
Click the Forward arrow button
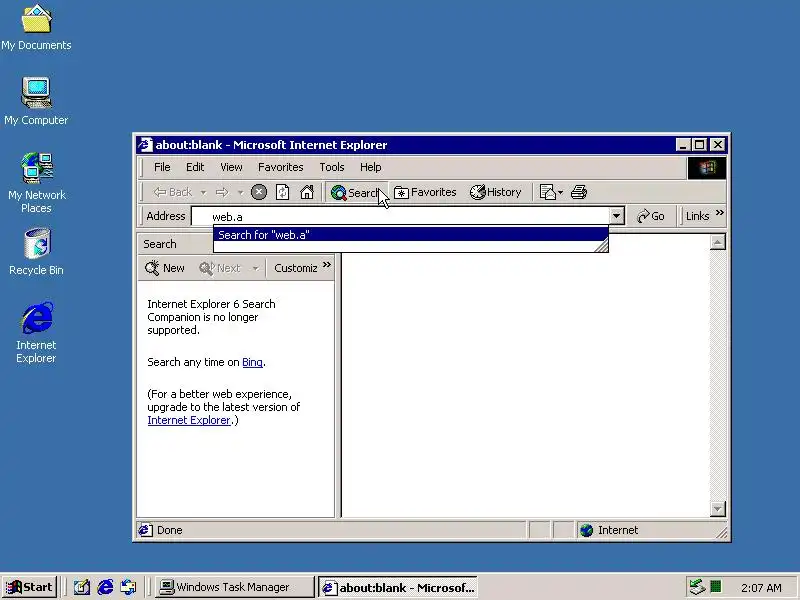(221, 192)
